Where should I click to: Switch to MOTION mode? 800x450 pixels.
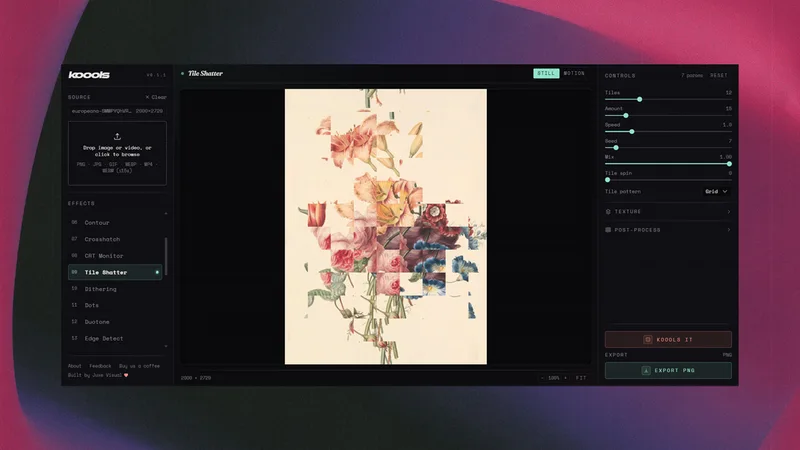574,73
